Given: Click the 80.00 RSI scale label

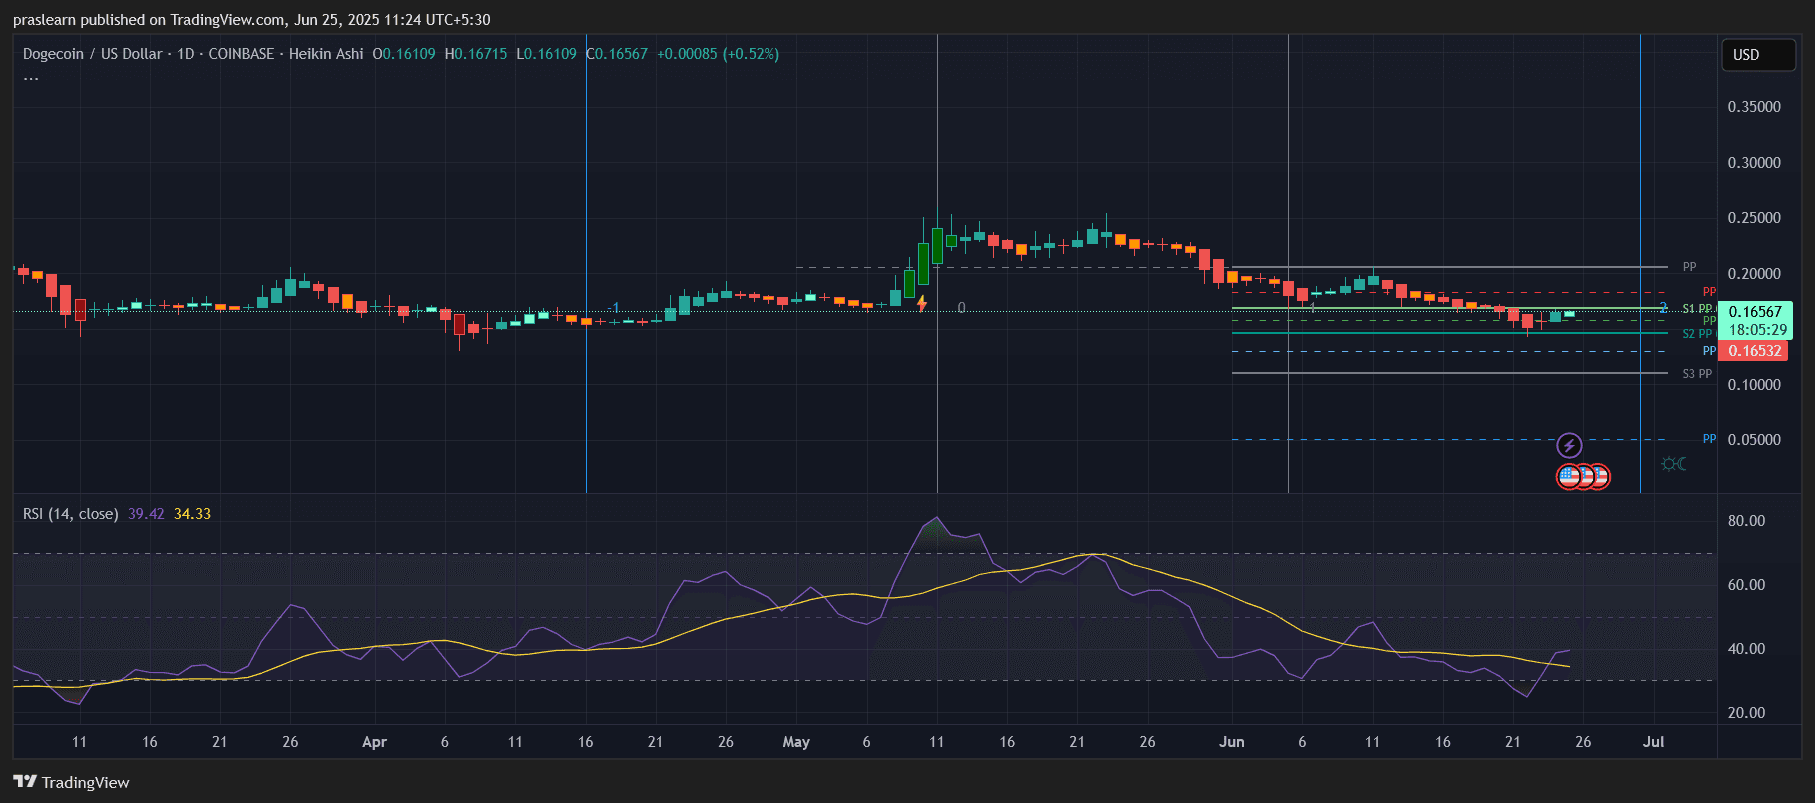Looking at the screenshot, I should coord(1746,521).
